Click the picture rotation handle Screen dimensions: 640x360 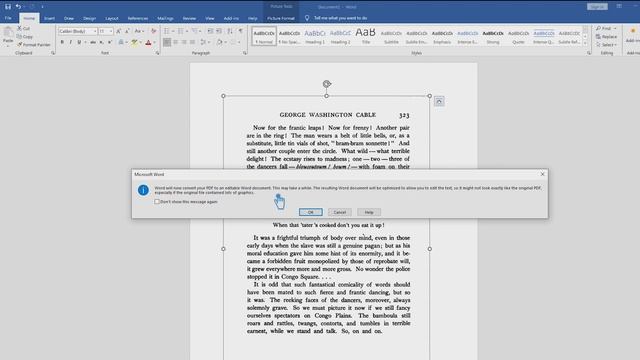(327, 84)
